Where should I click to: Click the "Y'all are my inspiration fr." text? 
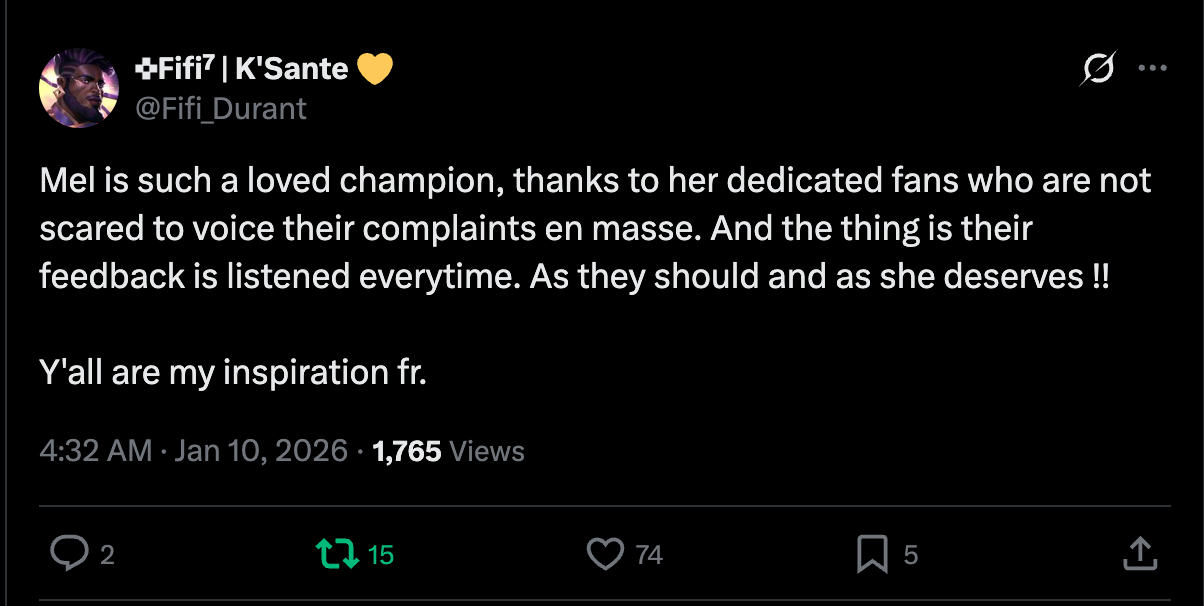point(233,372)
